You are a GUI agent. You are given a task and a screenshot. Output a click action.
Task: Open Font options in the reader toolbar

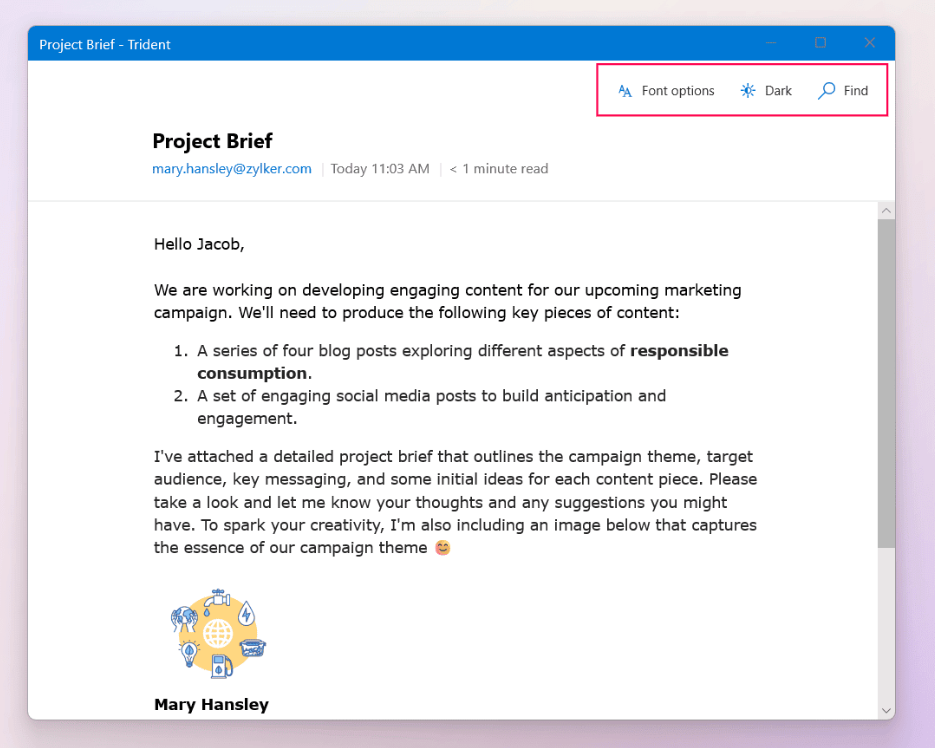(x=666, y=91)
